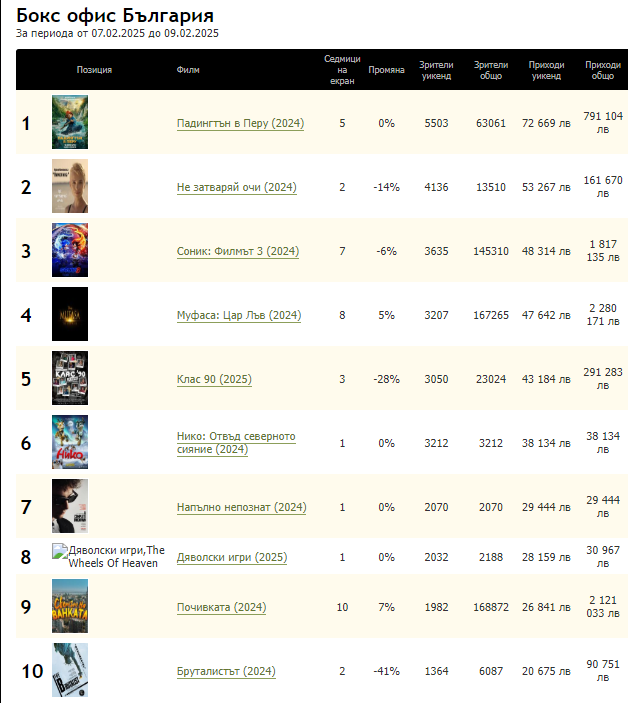Open the Нико: Отвъд северното сияние link
The image size is (628, 703).
(x=235, y=443)
